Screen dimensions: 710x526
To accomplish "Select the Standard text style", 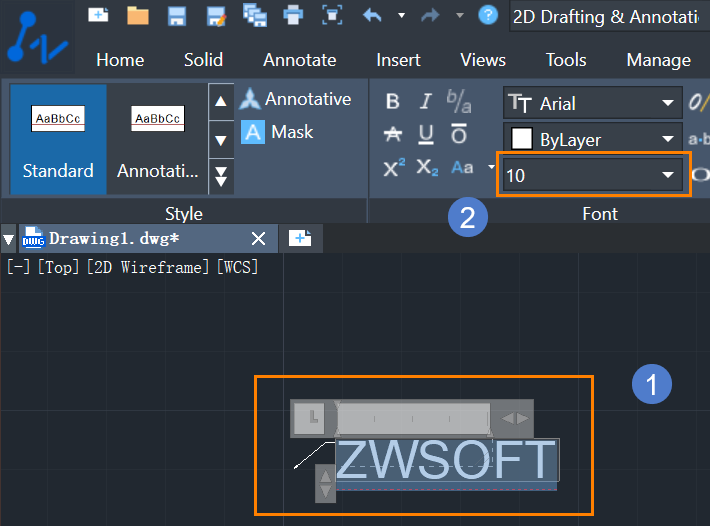I will point(58,139).
